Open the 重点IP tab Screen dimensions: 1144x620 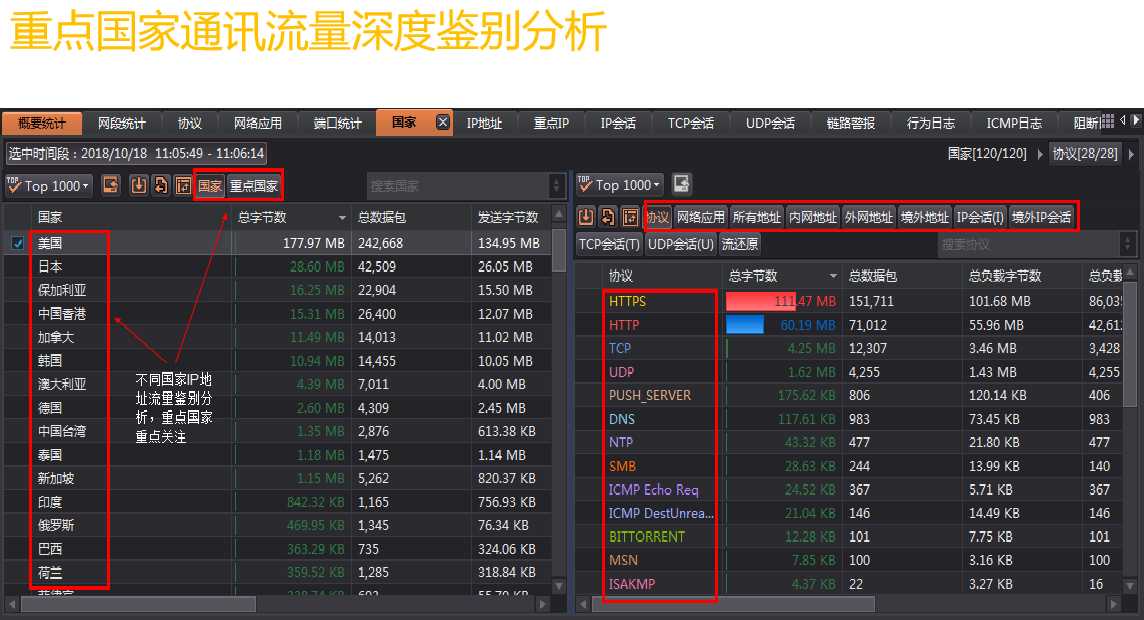tap(551, 123)
